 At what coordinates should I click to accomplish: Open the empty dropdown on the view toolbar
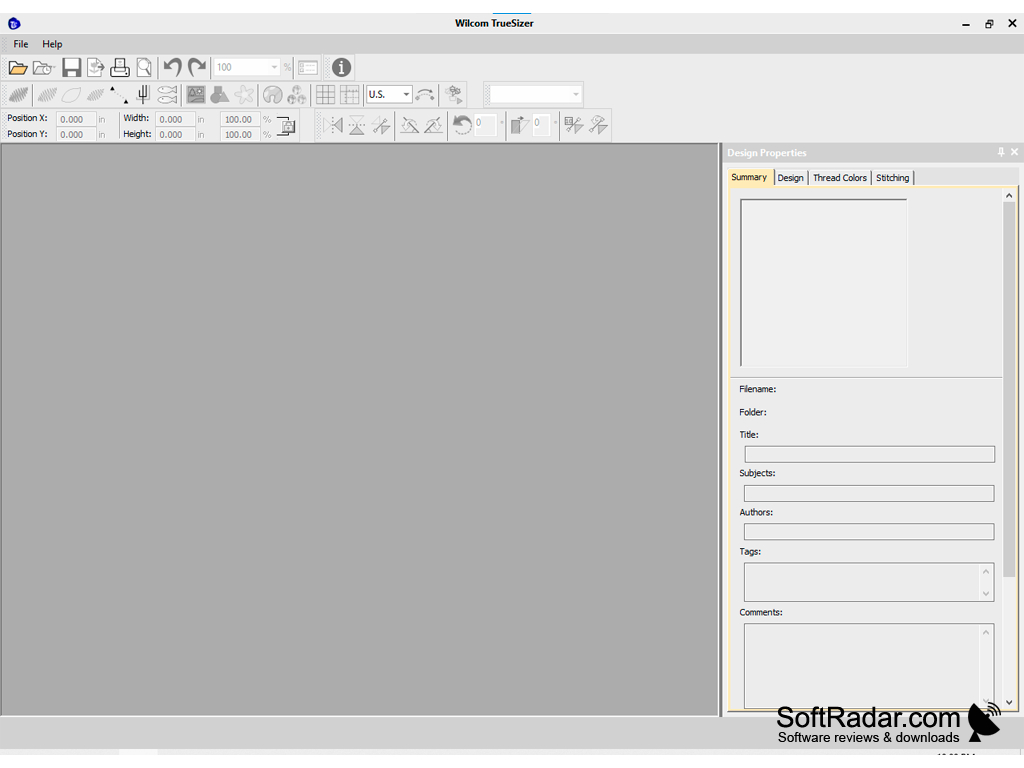(534, 95)
